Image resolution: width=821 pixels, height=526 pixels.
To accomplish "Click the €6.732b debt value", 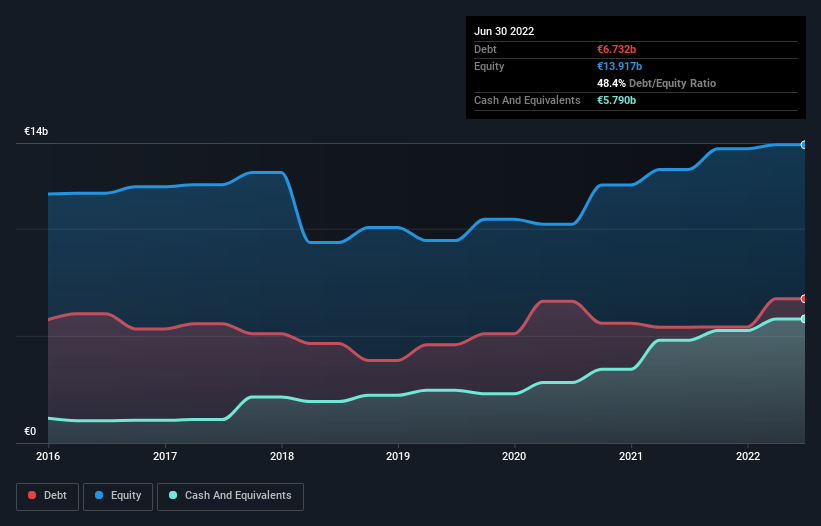I will coord(616,49).
